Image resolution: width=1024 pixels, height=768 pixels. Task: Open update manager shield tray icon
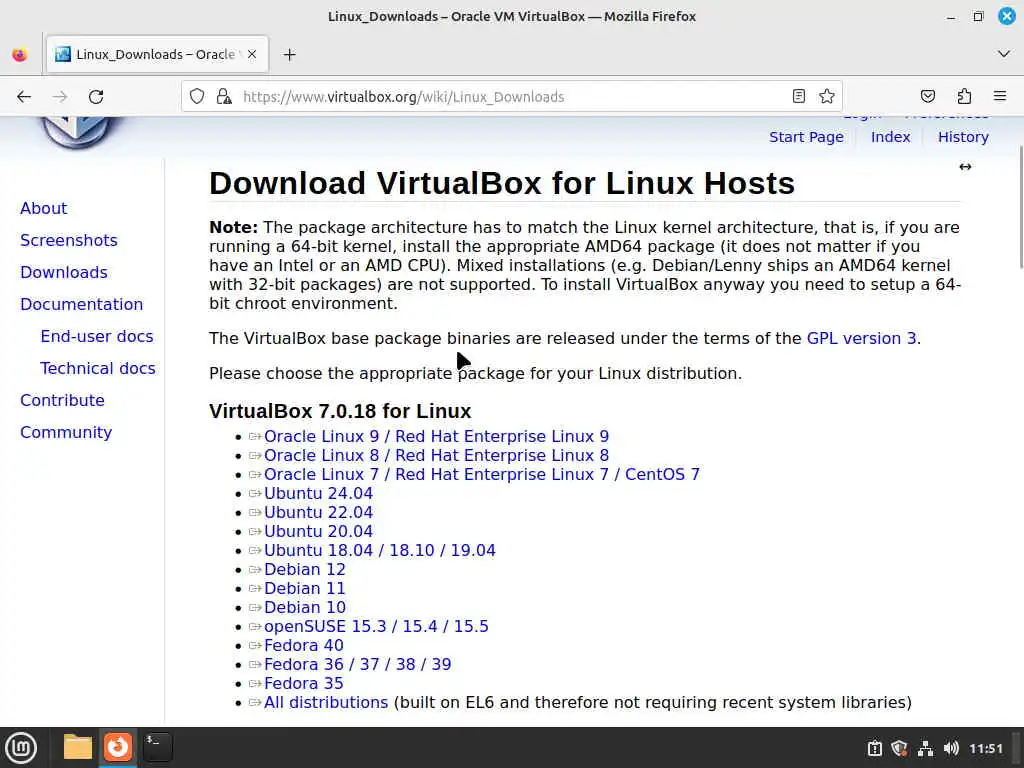click(899, 748)
